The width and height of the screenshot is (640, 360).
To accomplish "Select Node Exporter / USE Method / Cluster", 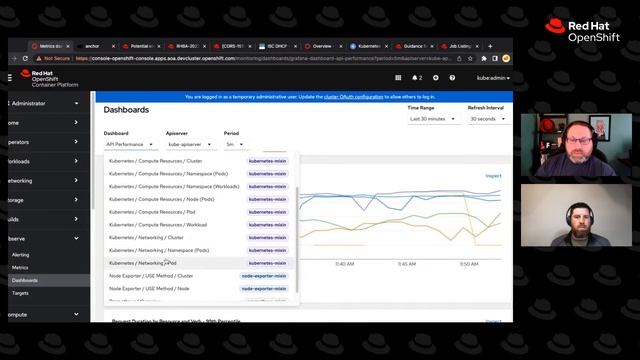I will pyautogui.click(x=199, y=276).
